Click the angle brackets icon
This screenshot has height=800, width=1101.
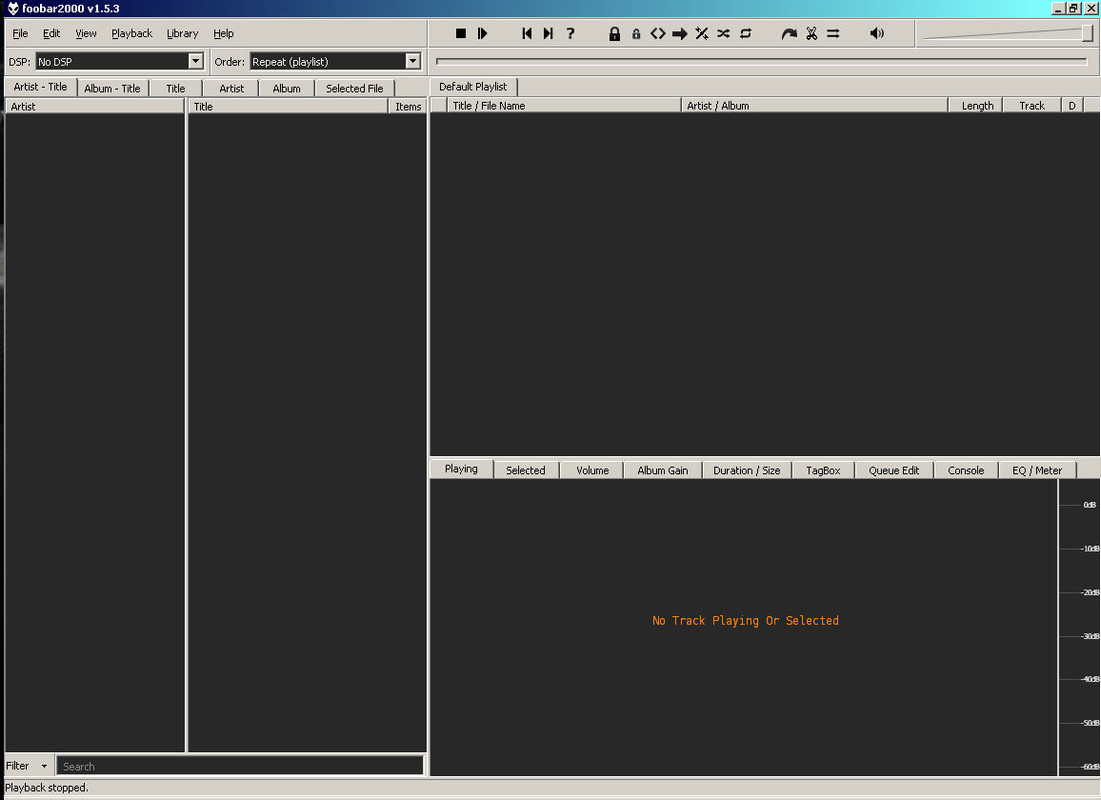click(658, 33)
